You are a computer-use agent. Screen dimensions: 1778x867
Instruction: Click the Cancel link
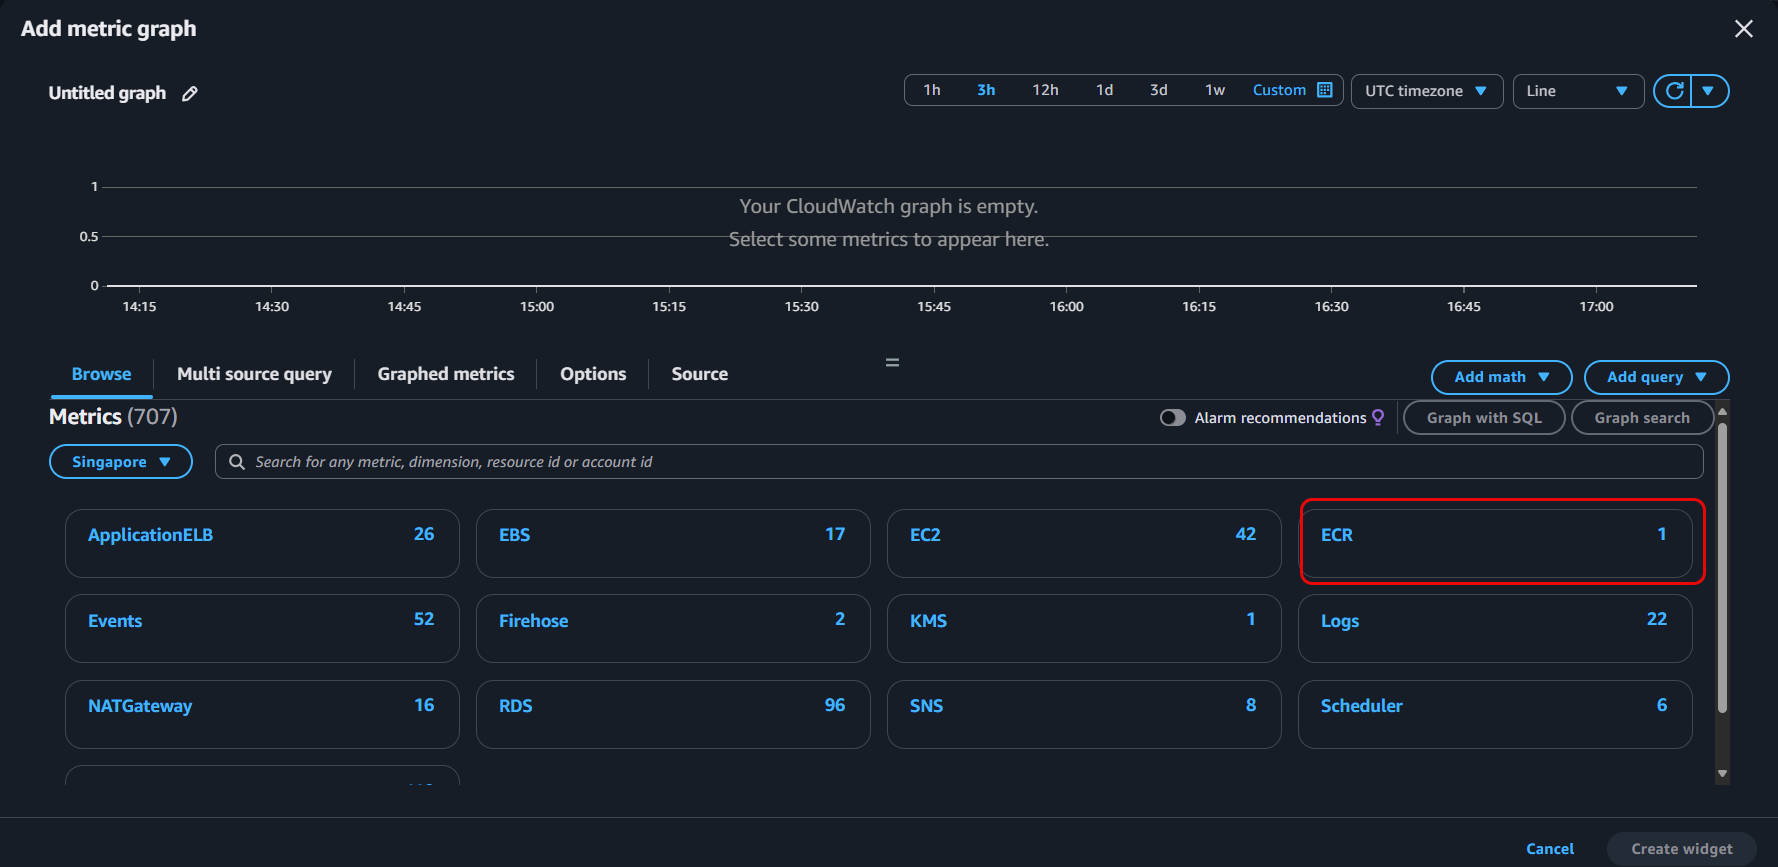coord(1550,849)
